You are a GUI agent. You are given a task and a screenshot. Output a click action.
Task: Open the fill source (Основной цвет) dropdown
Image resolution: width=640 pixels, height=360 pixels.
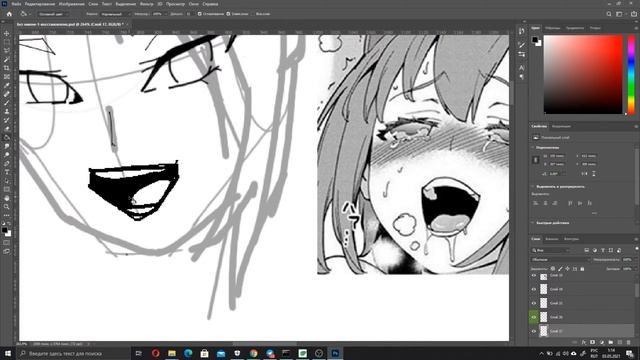(x=53, y=13)
